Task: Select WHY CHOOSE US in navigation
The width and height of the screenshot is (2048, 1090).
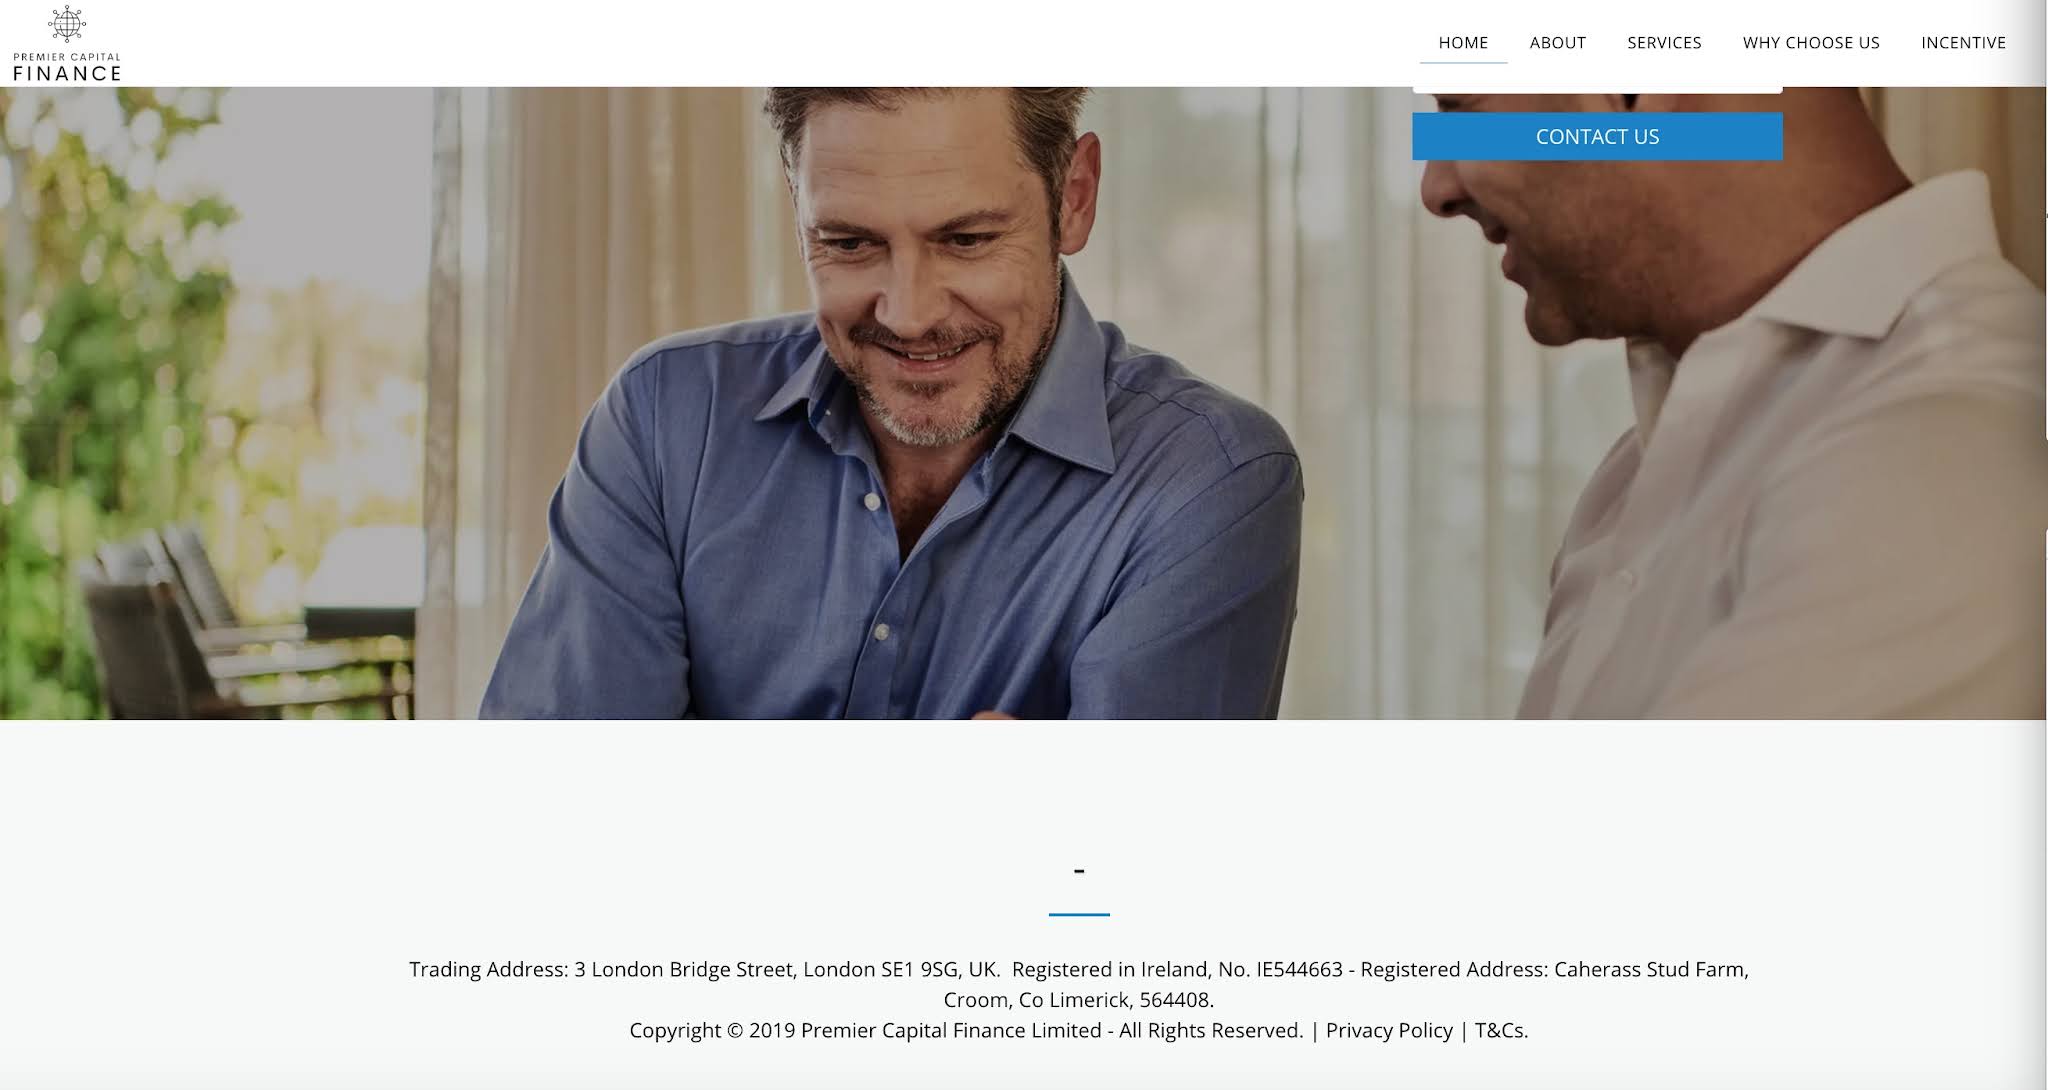Action: point(1811,43)
